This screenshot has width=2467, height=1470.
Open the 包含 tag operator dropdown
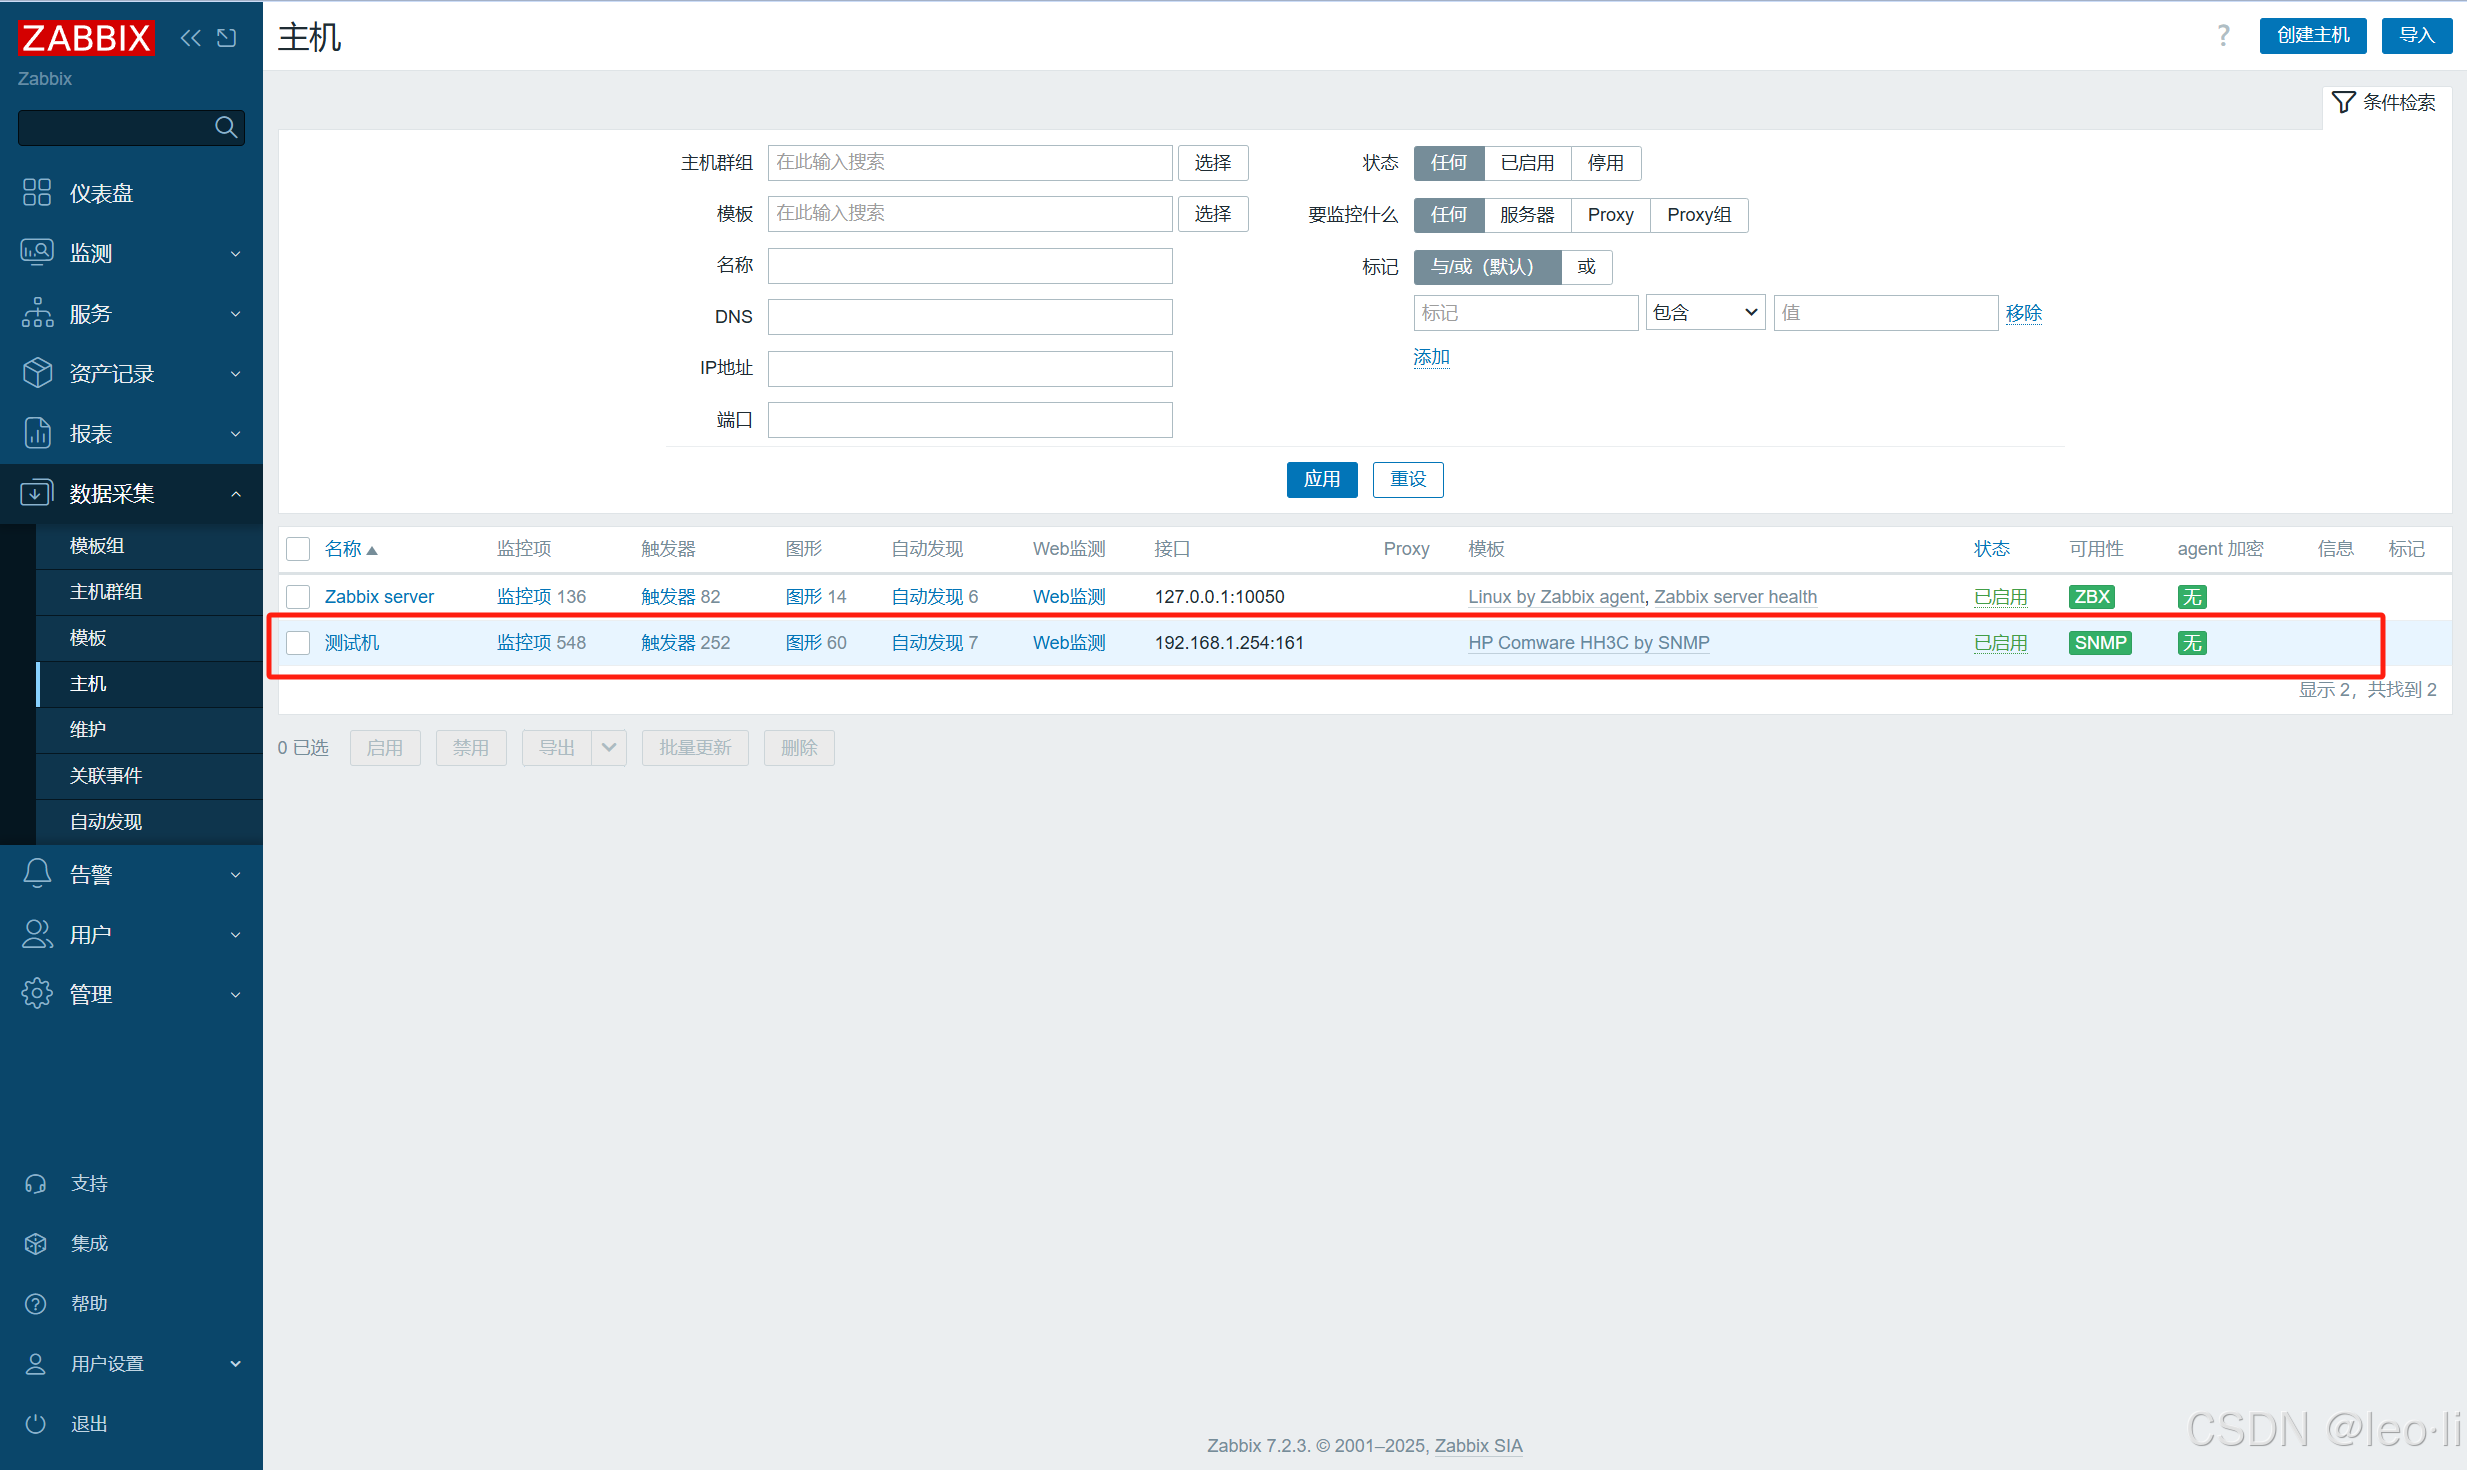tap(1704, 313)
